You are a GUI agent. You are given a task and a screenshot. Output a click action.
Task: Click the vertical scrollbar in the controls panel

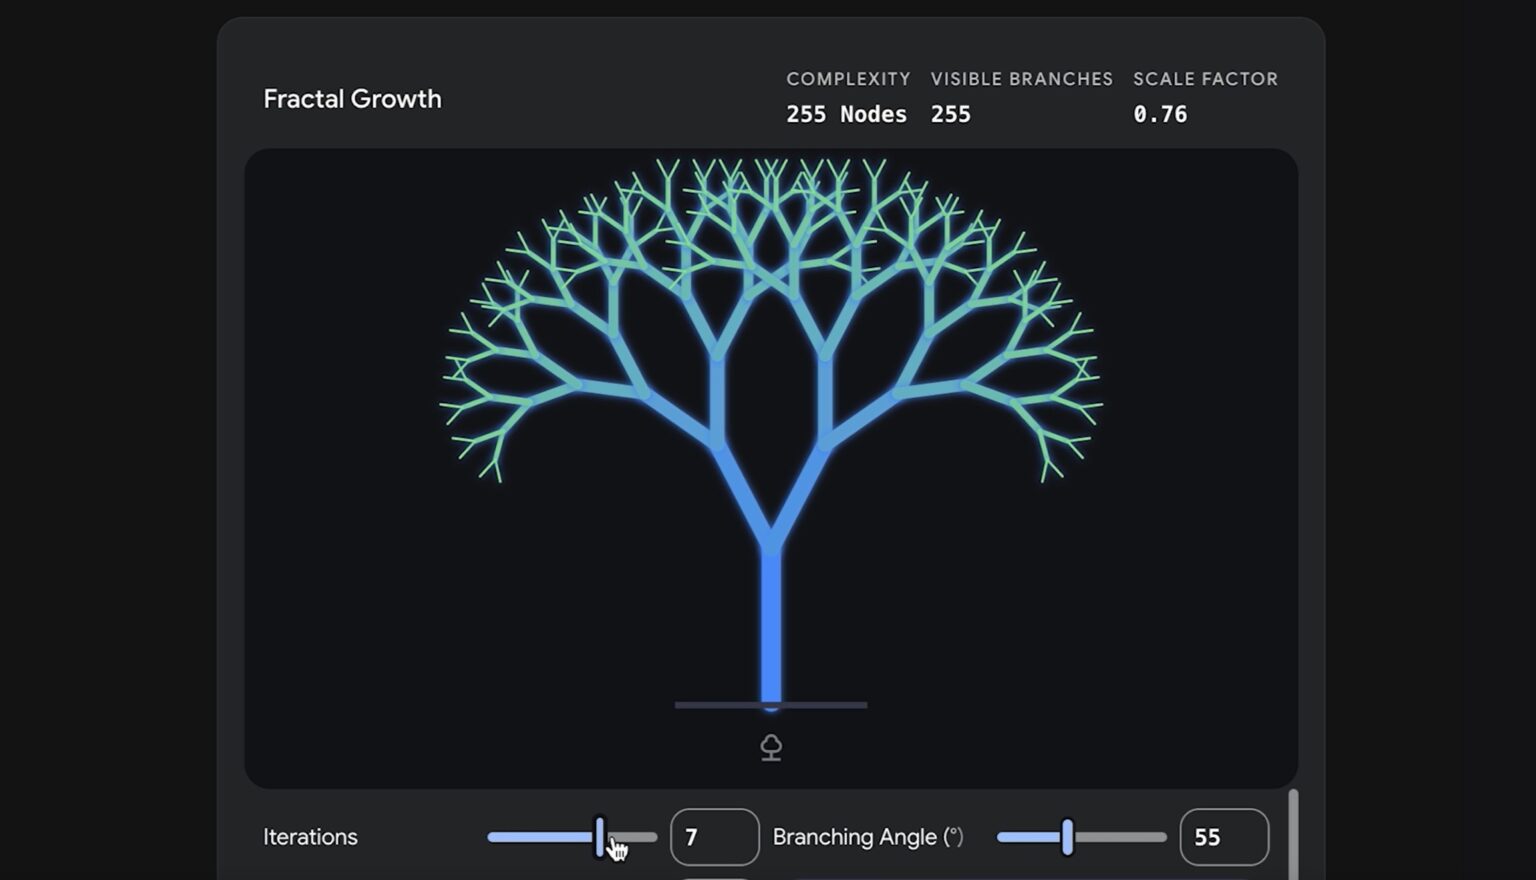[x=1293, y=835]
